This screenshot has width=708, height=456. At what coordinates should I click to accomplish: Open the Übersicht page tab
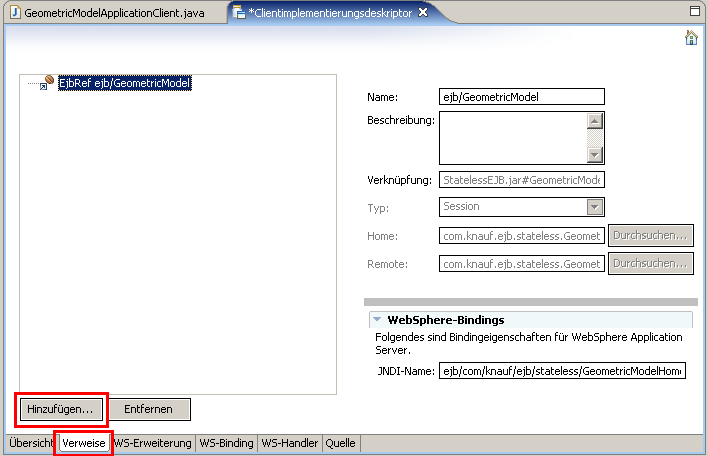[31, 443]
